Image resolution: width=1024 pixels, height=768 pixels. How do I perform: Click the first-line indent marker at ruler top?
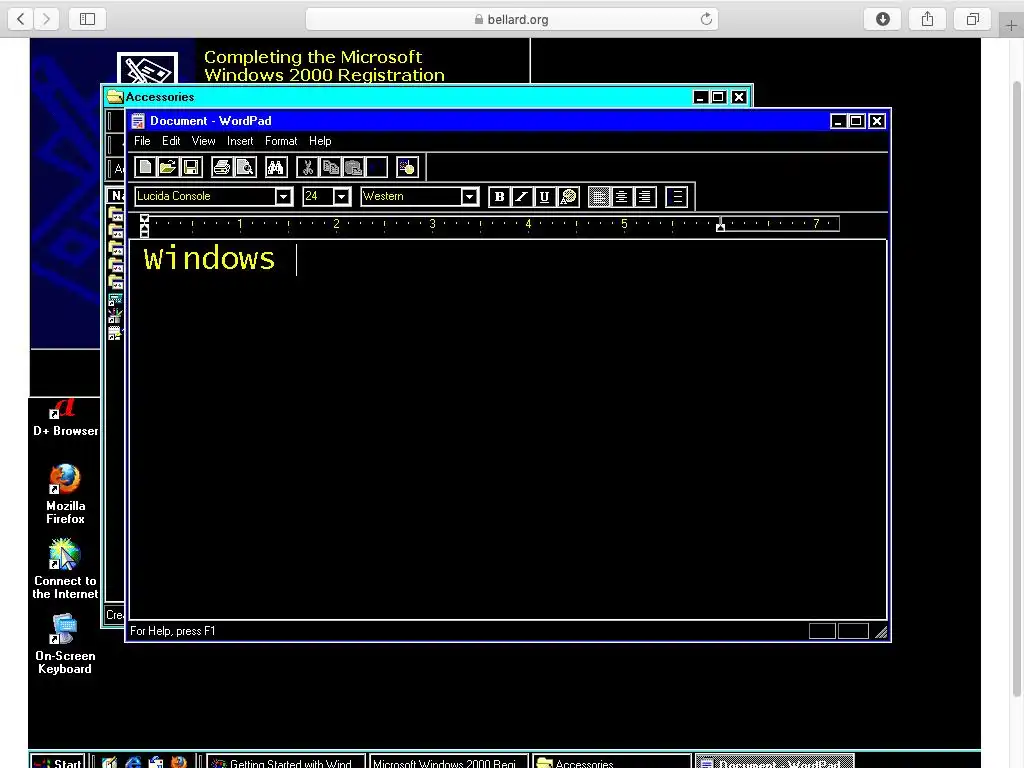(x=145, y=219)
